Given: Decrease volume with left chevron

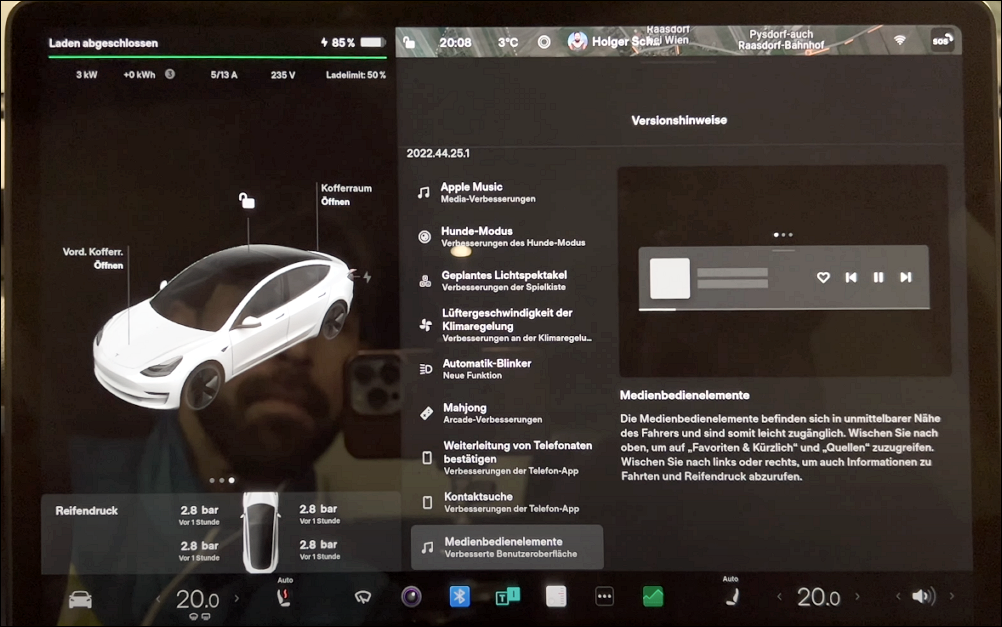Looking at the screenshot, I should tap(898, 596).
